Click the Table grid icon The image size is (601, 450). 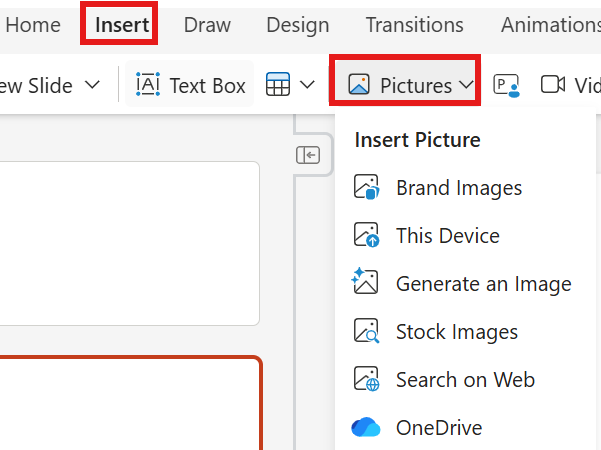[278, 84]
